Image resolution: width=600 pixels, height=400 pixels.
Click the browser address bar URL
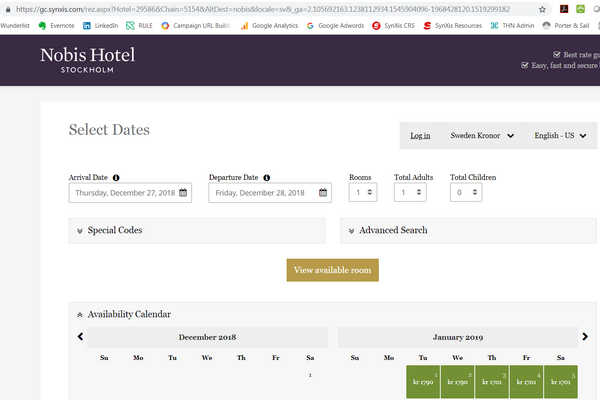(x=263, y=9)
